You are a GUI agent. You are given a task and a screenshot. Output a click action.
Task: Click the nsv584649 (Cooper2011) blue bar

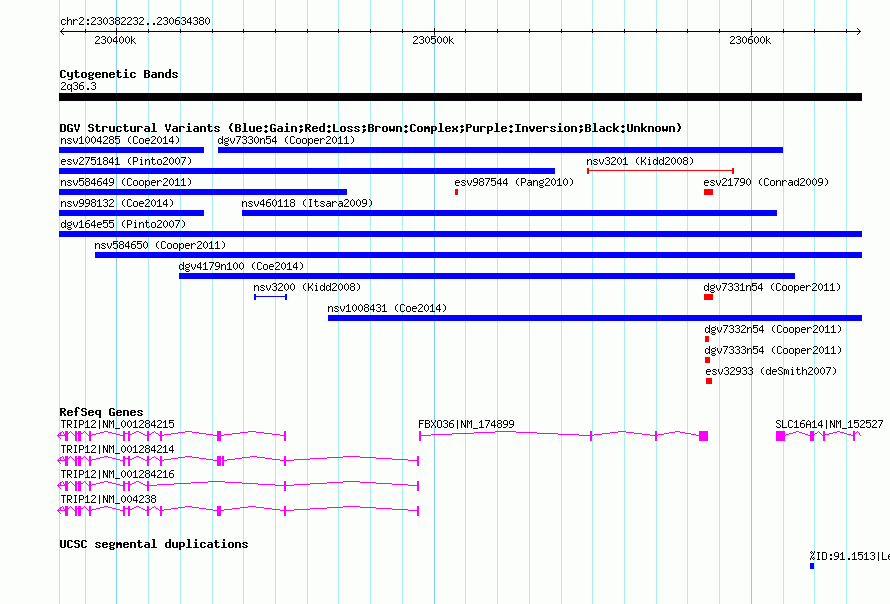click(203, 192)
